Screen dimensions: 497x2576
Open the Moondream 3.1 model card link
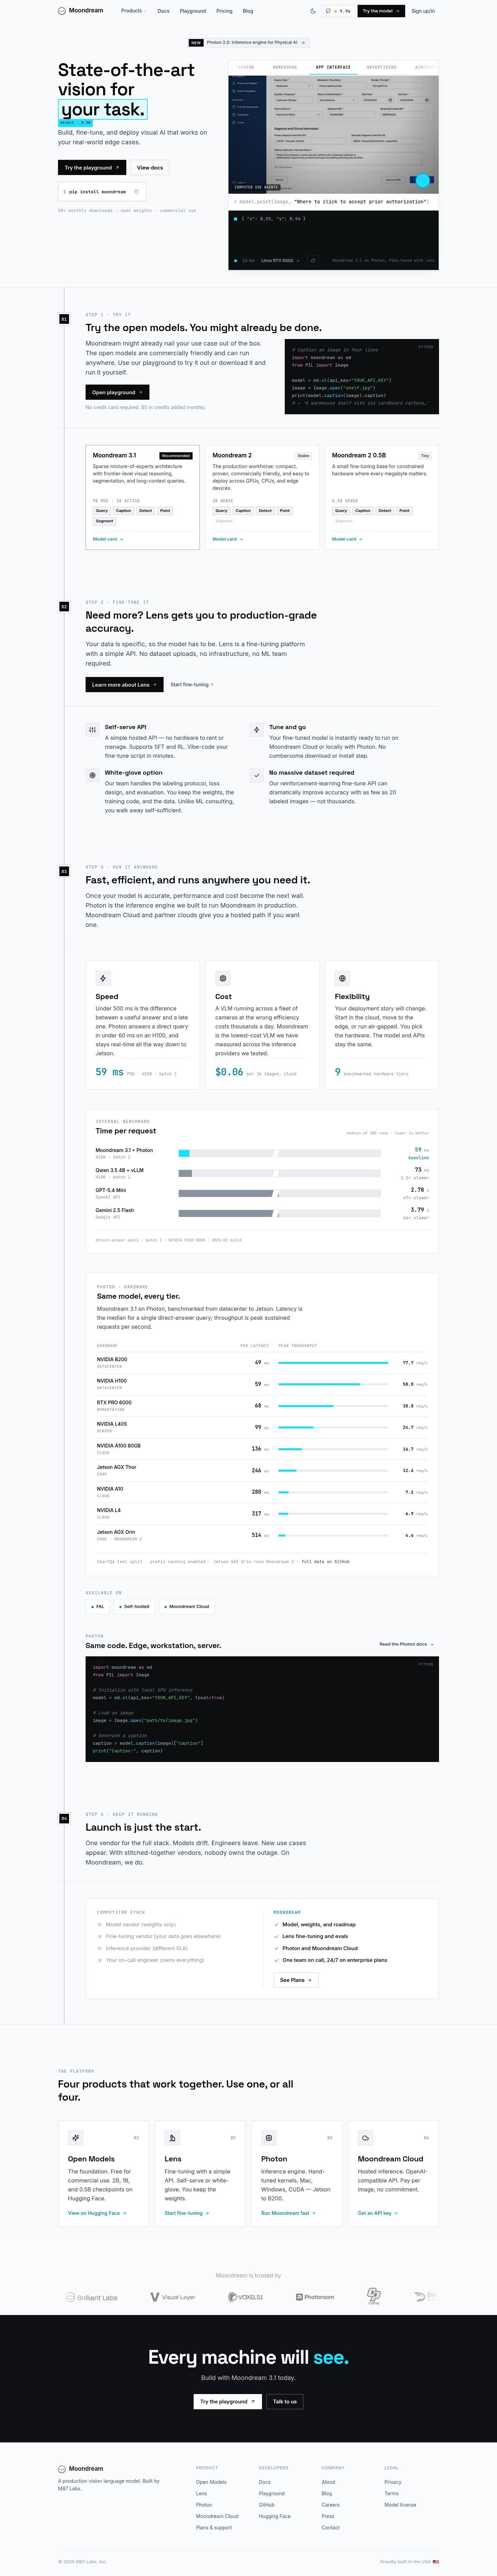108,539
